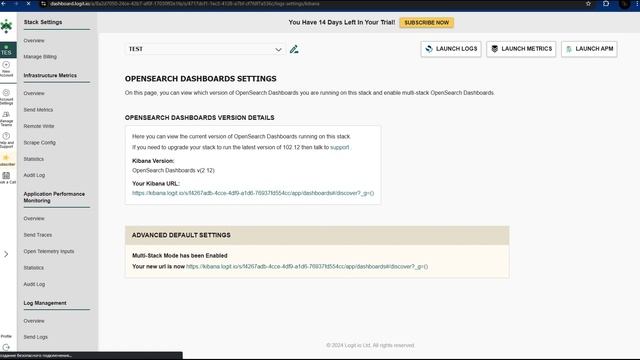The height and width of the screenshot is (360, 640).
Task: Click the browser back arrow
Action: (x=3, y=4)
